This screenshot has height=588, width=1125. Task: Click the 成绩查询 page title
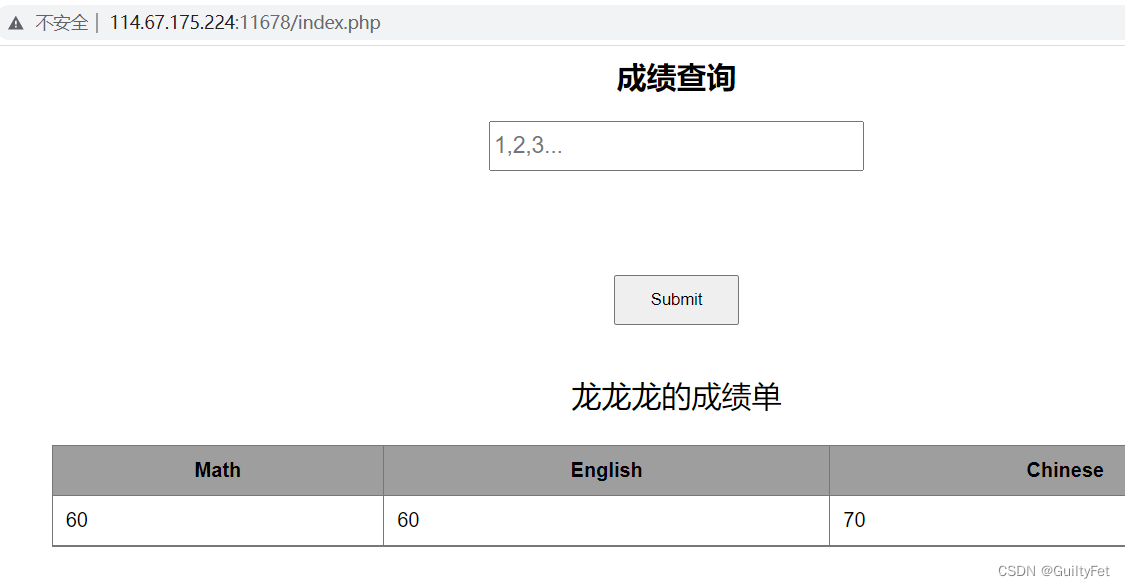tap(676, 78)
